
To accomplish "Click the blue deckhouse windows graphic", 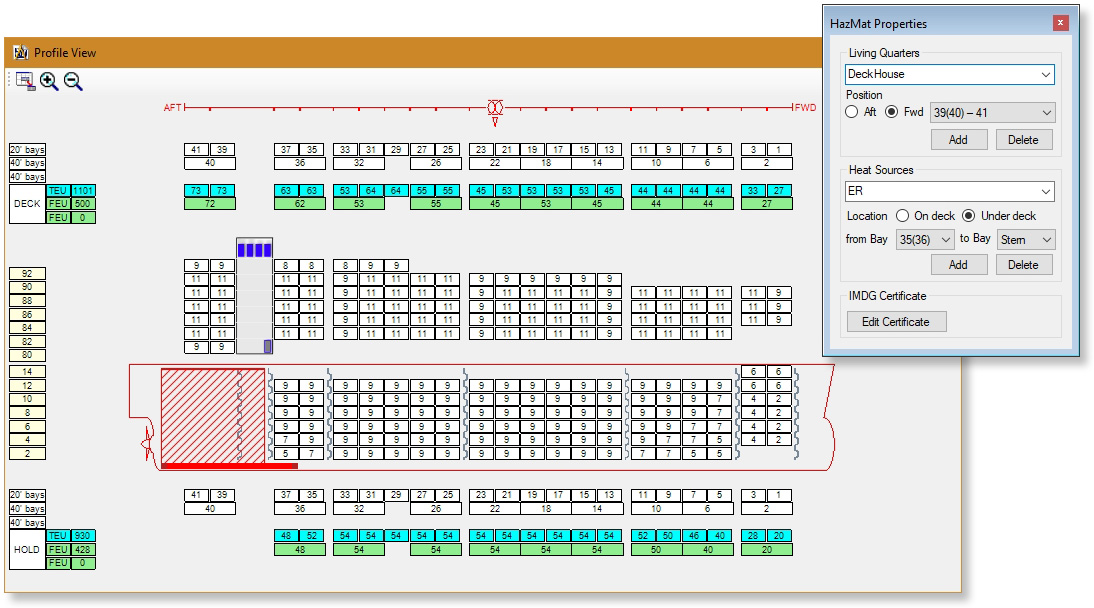I will click(254, 249).
